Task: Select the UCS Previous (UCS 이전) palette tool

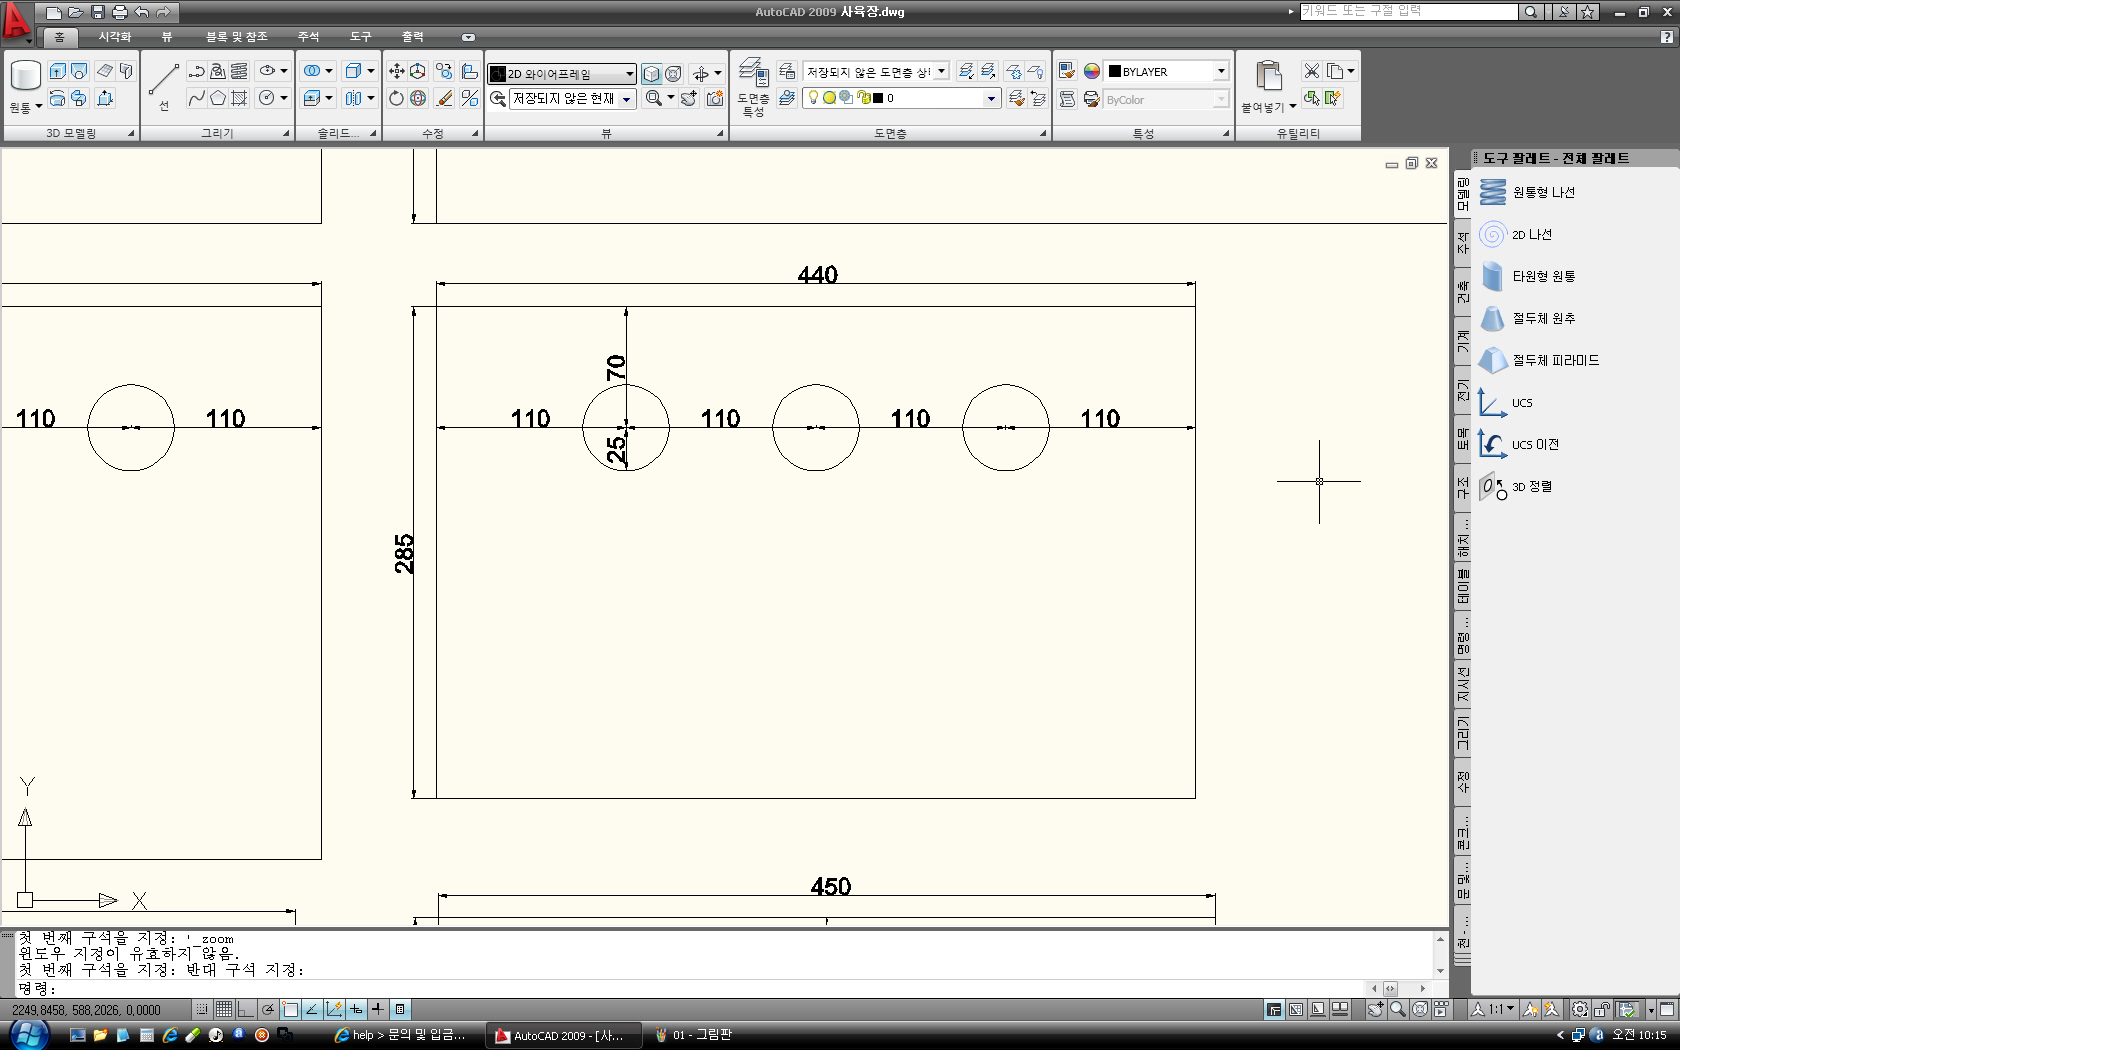Action: pyautogui.click(x=1519, y=444)
